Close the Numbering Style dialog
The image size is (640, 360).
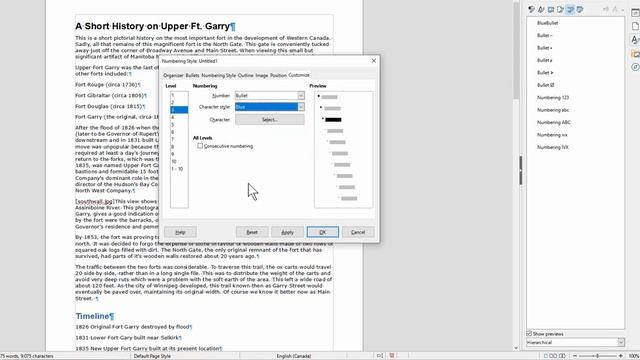point(373,61)
